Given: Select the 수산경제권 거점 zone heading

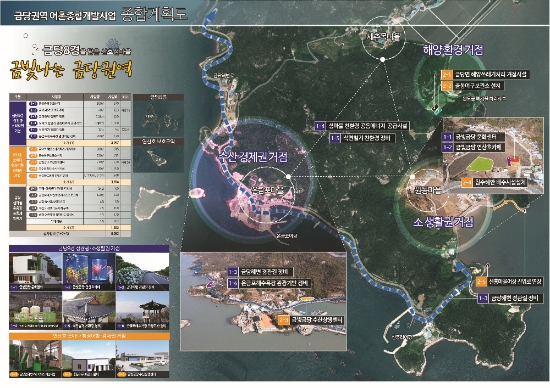Looking at the screenshot, I should tap(253, 156).
